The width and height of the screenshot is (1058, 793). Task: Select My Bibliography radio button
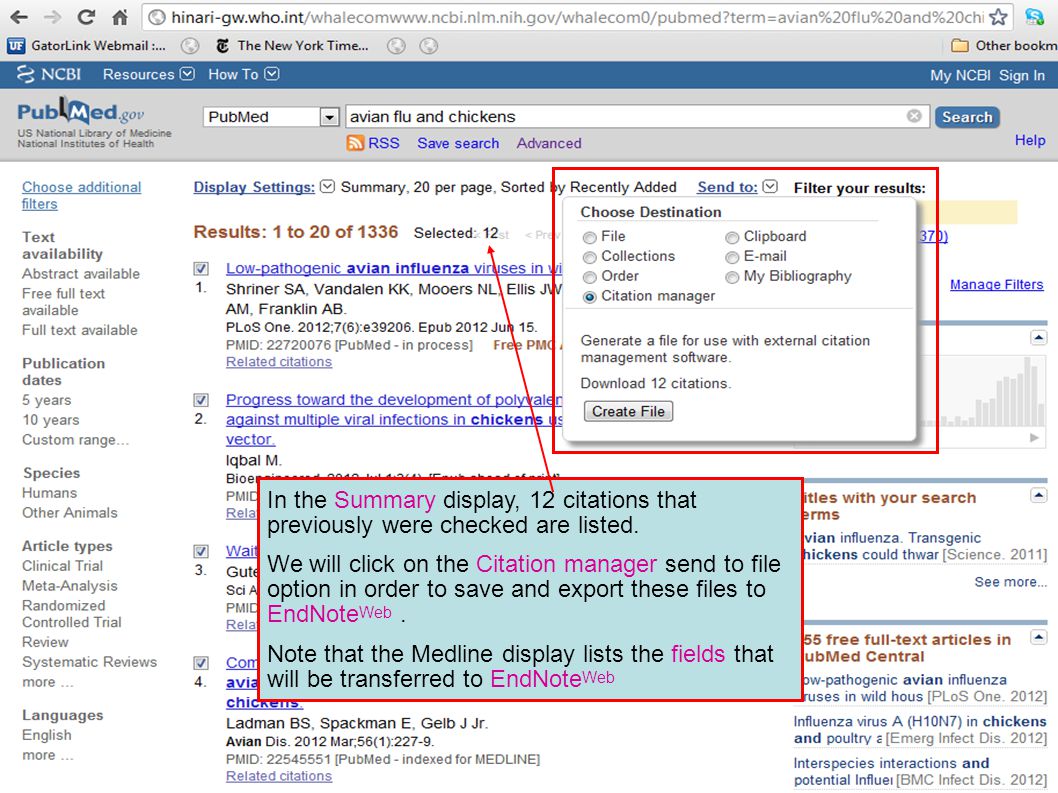tap(732, 277)
